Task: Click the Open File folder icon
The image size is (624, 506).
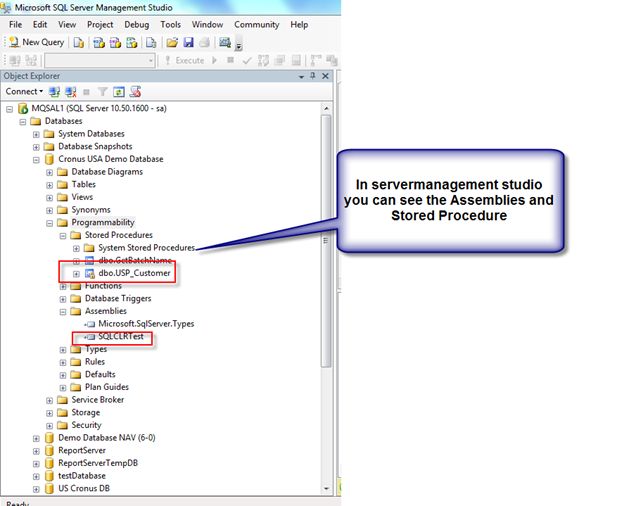Action: click(x=172, y=43)
